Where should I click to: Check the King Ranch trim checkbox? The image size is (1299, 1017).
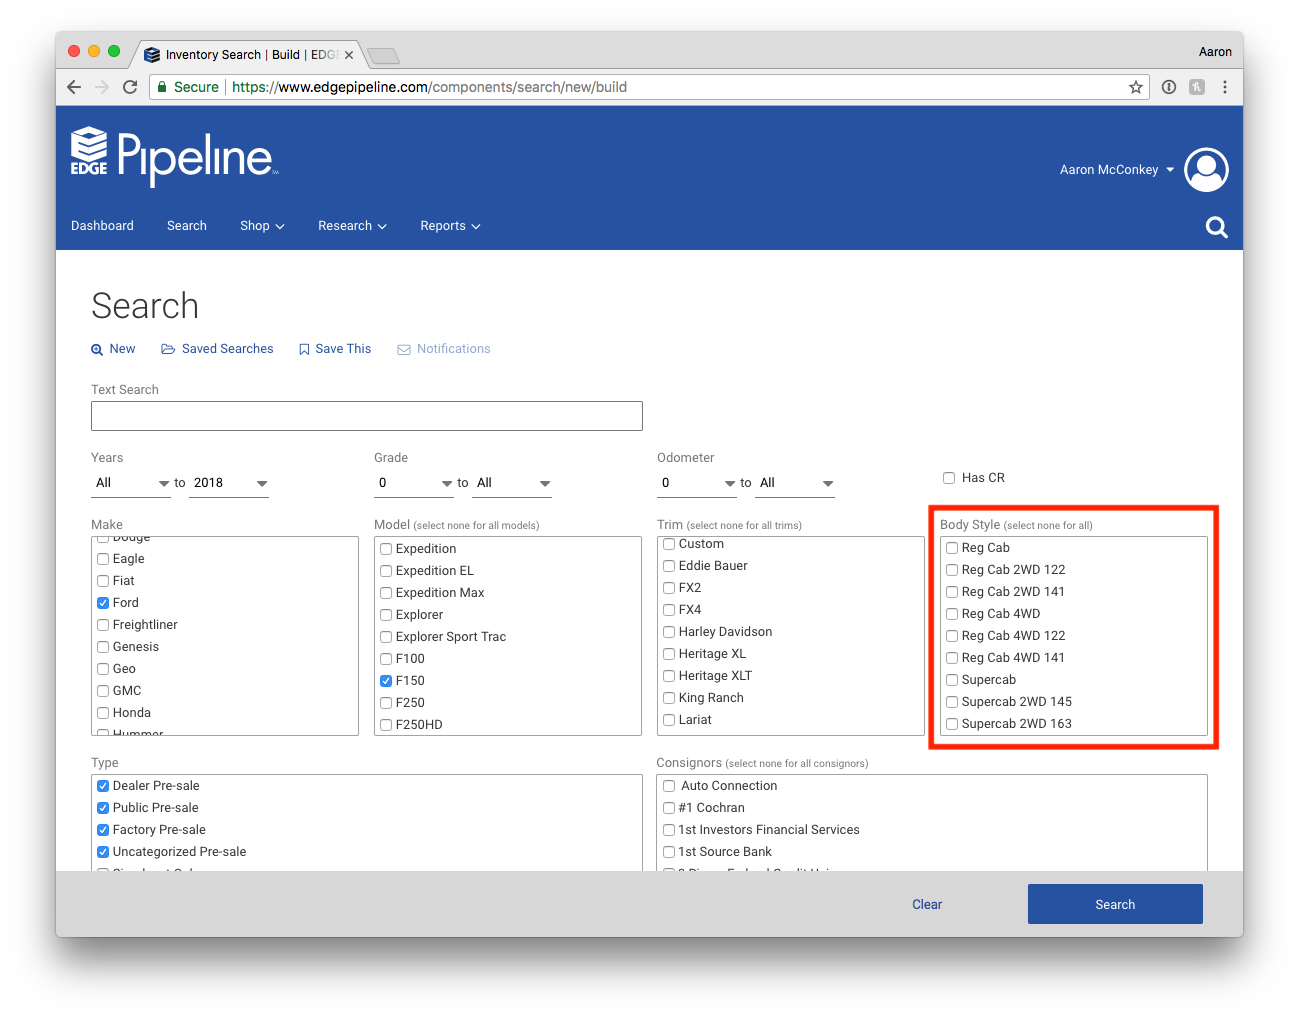coord(669,698)
